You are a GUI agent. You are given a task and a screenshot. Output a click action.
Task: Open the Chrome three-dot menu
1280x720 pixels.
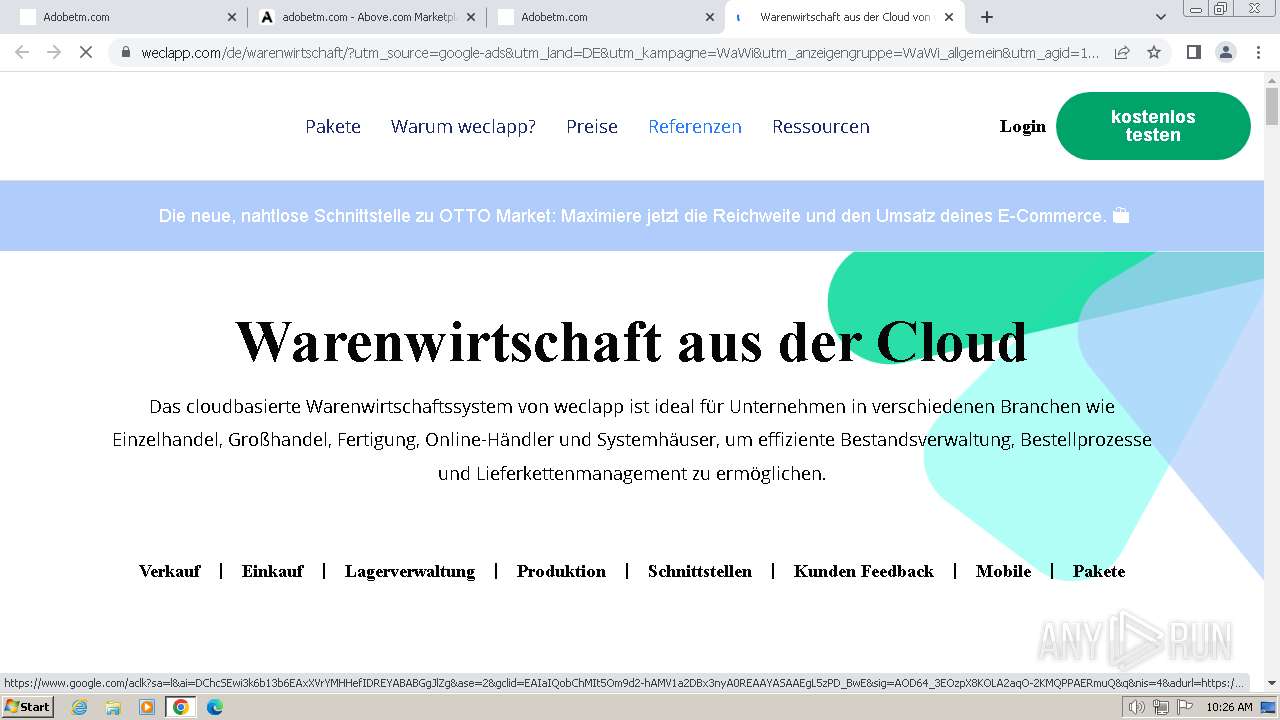[1257, 52]
